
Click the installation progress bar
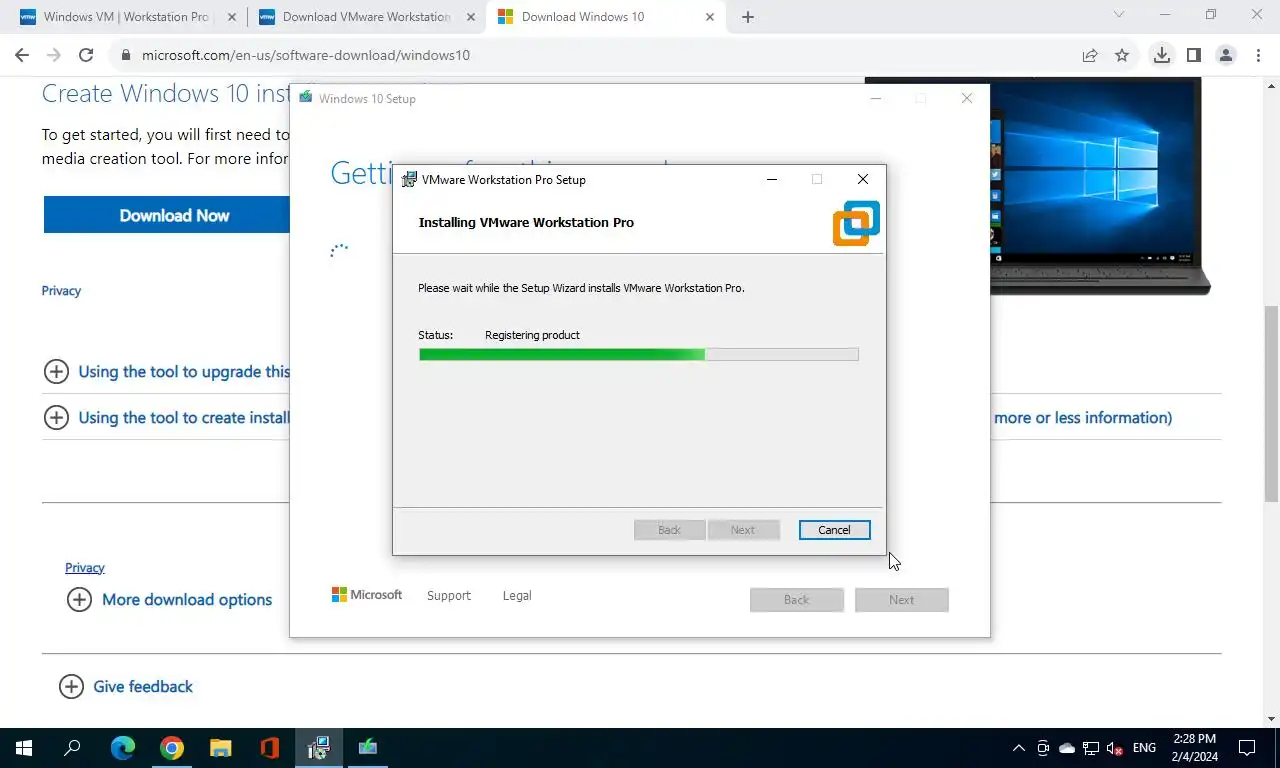click(638, 354)
